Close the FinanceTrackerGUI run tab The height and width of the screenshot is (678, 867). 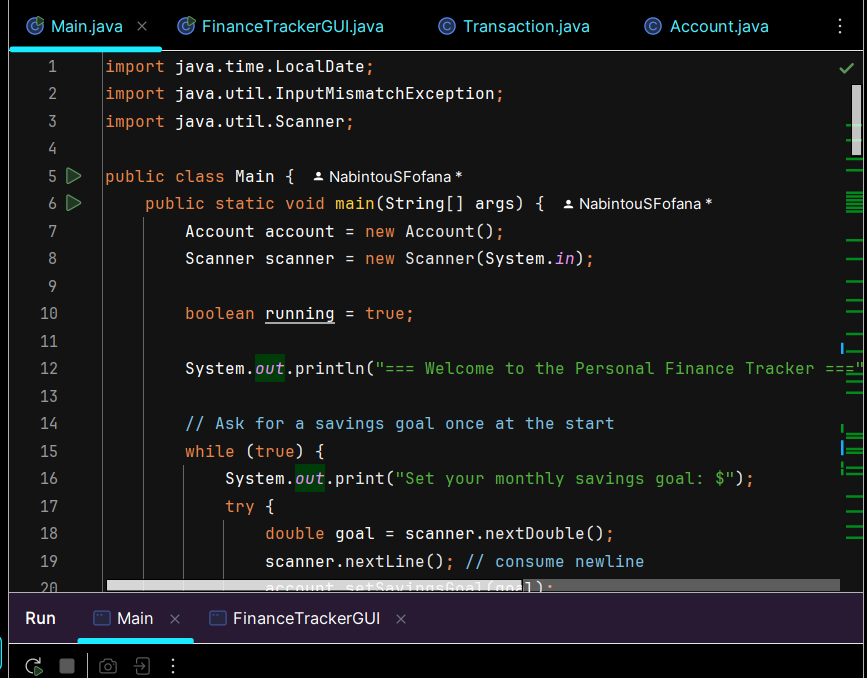click(401, 619)
